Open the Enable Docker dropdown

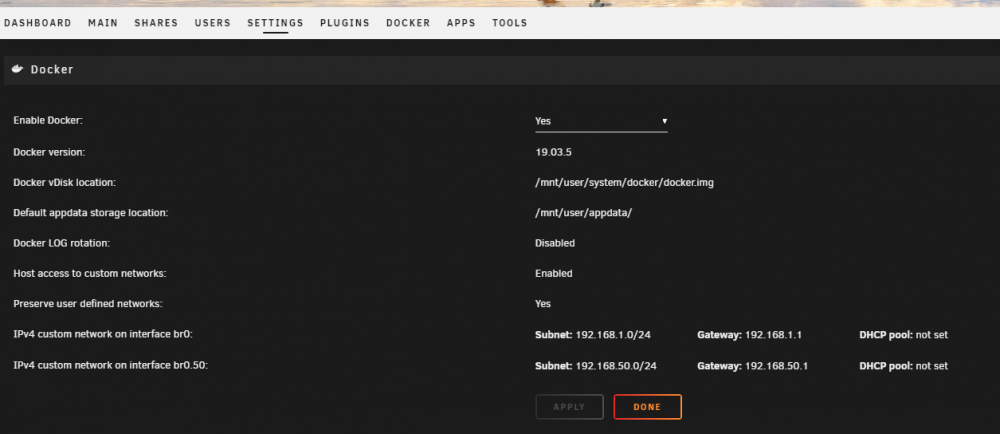tap(601, 120)
